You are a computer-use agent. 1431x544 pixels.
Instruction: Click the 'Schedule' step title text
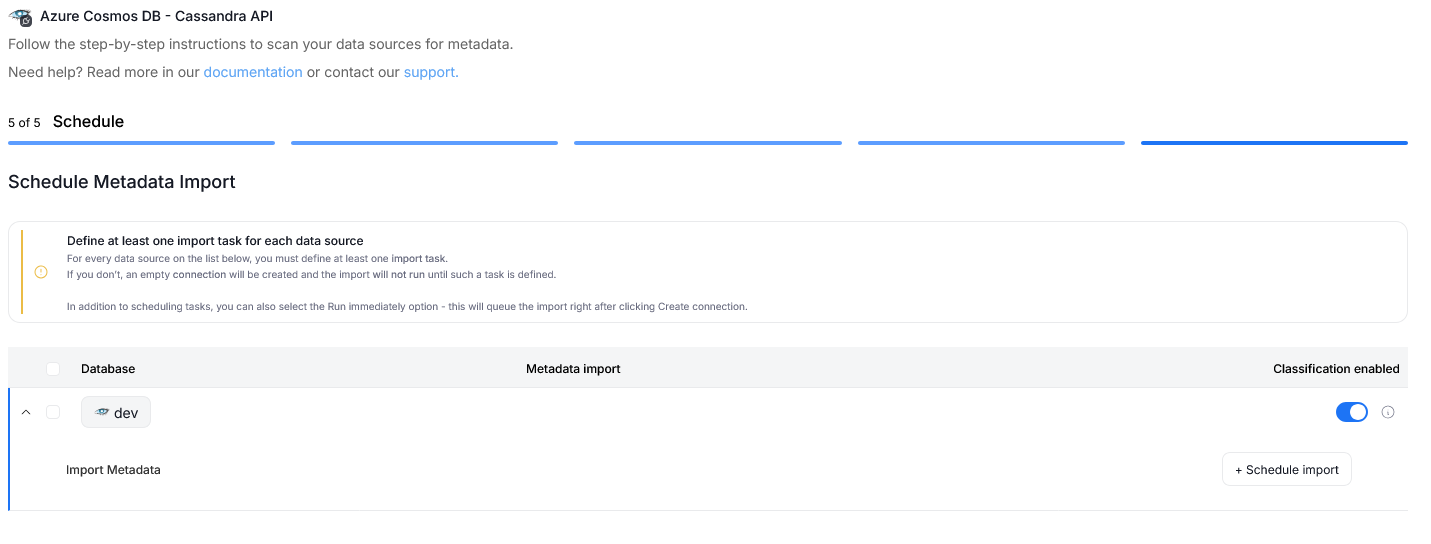(88, 122)
